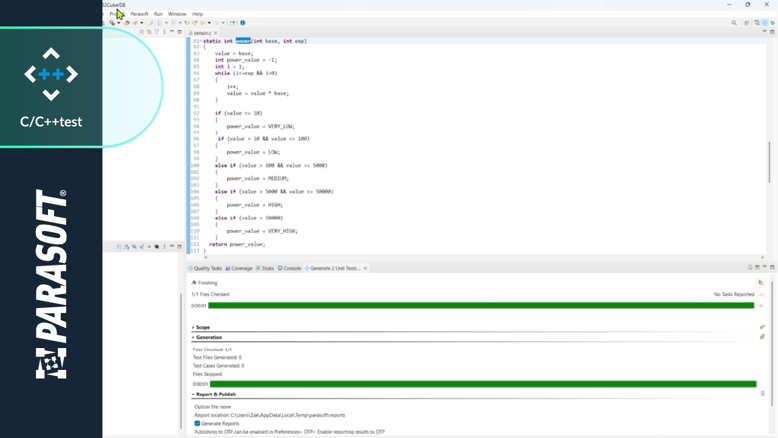This screenshot has height=438, width=778.
Task: Click right arrow of editor horizontal scrollbar
Action: tap(762, 257)
